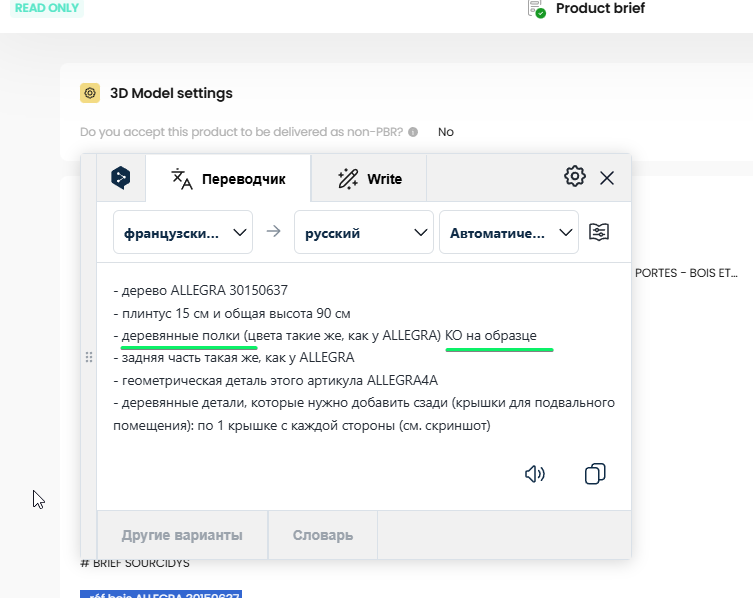Click the highlighted réf bois ALLEGRA text
Screen dimensions: 753x598
161,595
